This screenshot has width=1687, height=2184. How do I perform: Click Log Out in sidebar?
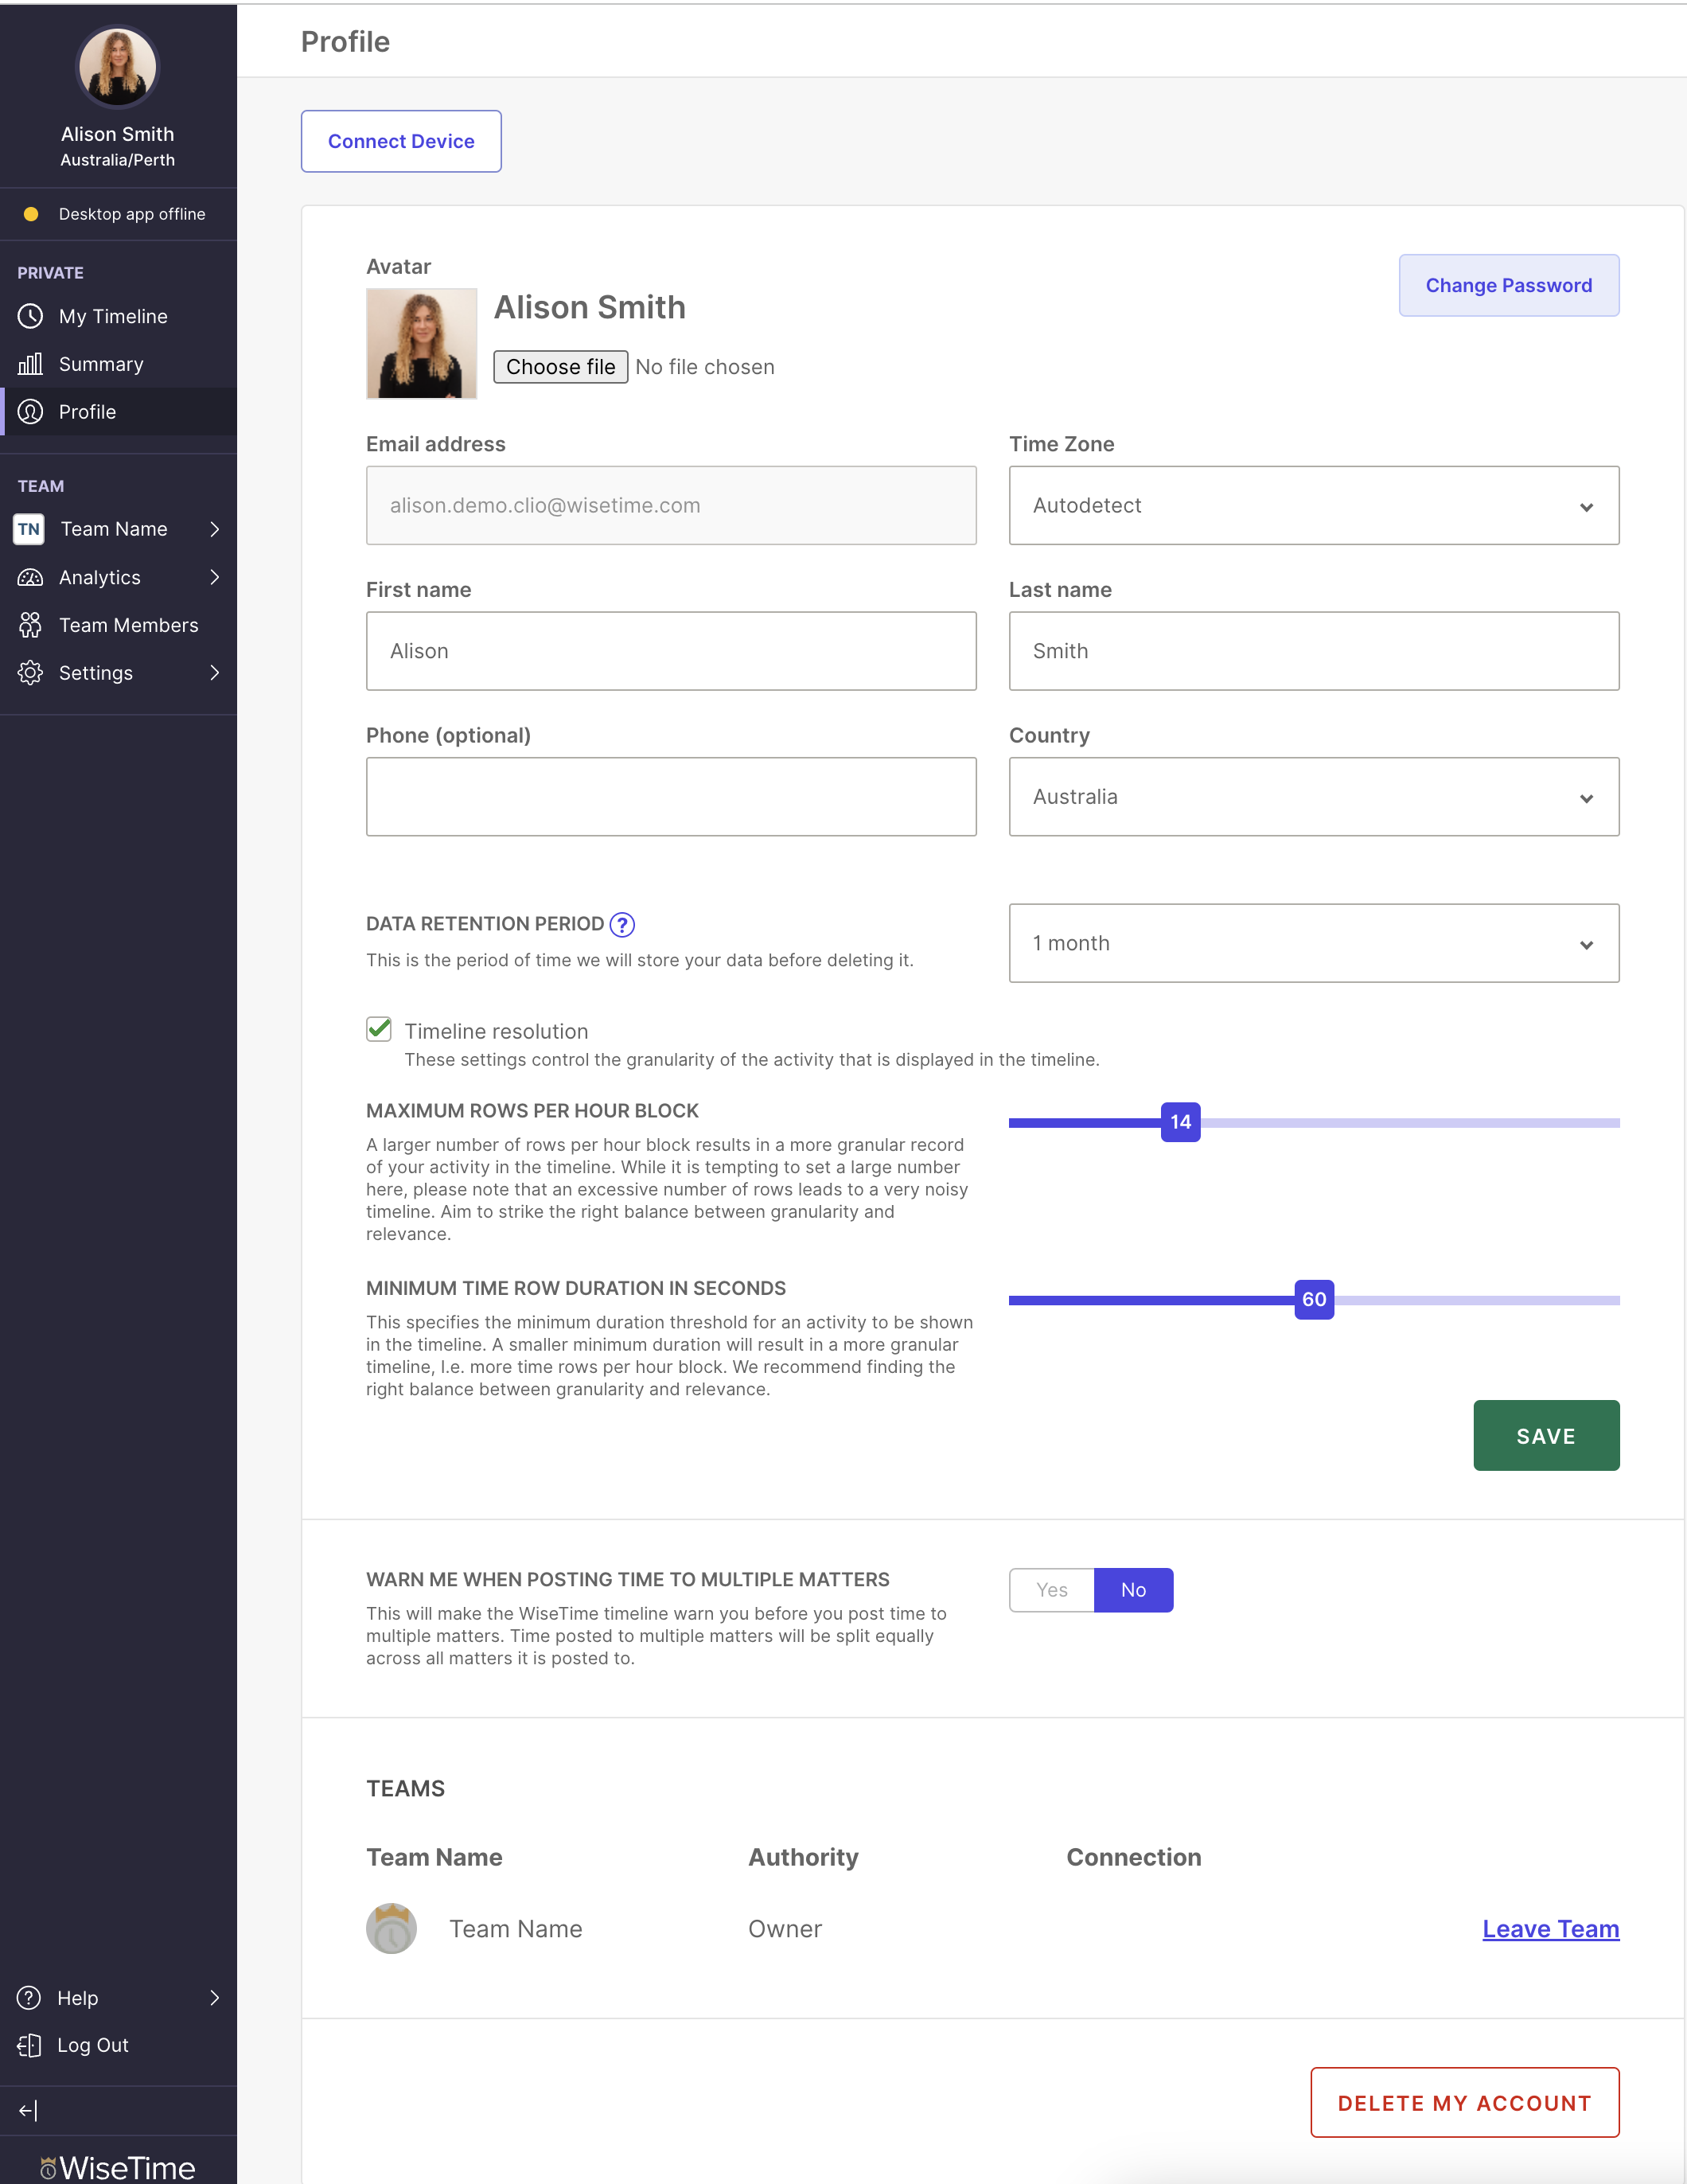[93, 2046]
